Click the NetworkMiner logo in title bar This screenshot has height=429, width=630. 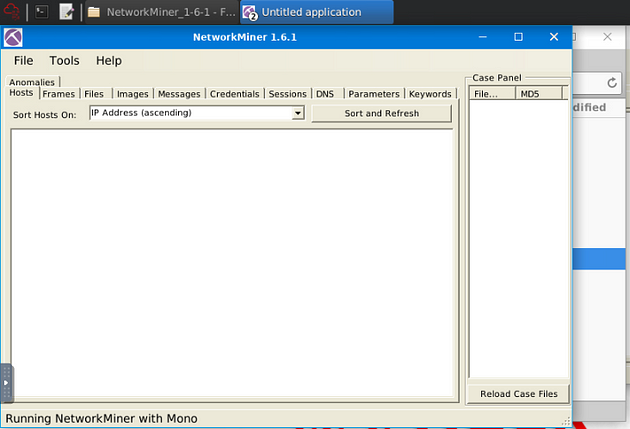click(x=13, y=37)
